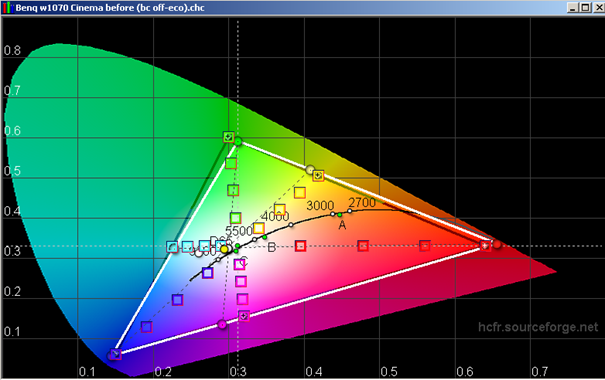Click the red reference target square at triangle vertex
This screenshot has width=605, height=380.
(485, 245)
